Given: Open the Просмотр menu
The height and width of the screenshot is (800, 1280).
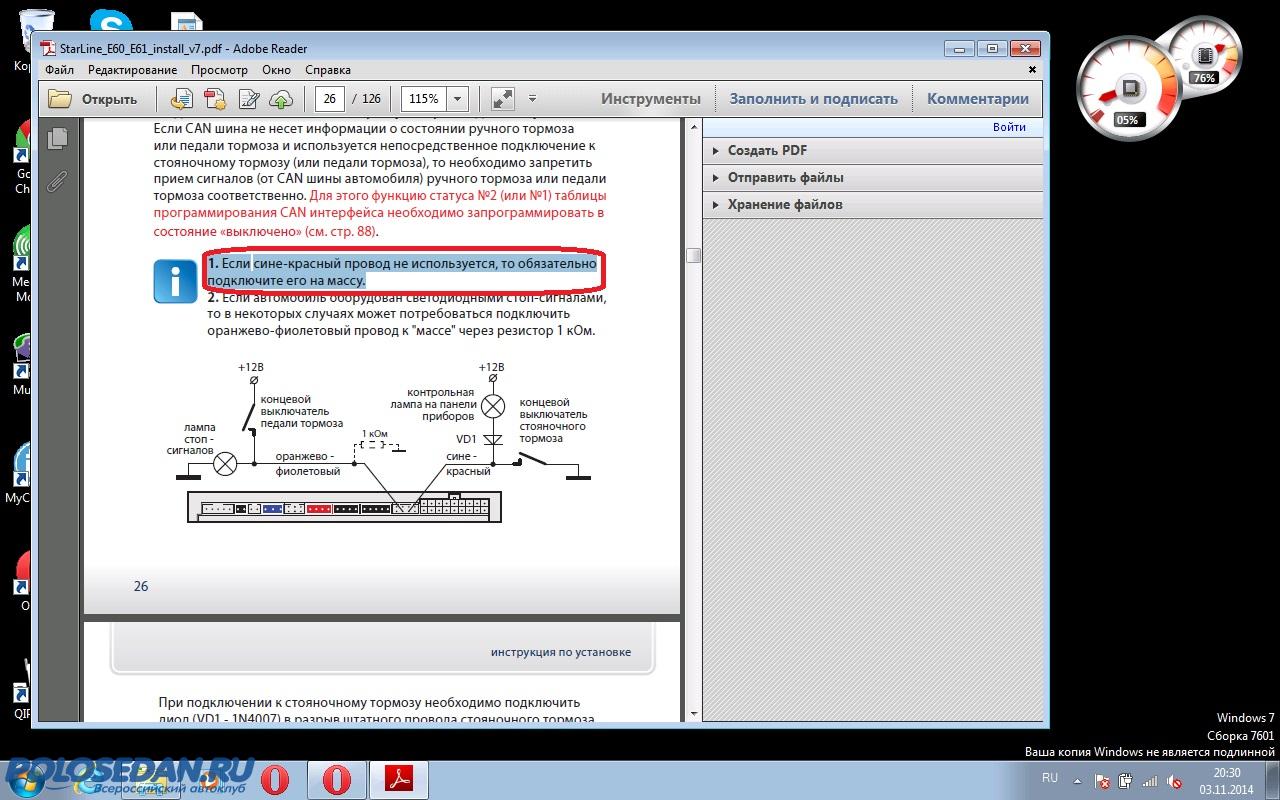Looking at the screenshot, I should 219,70.
